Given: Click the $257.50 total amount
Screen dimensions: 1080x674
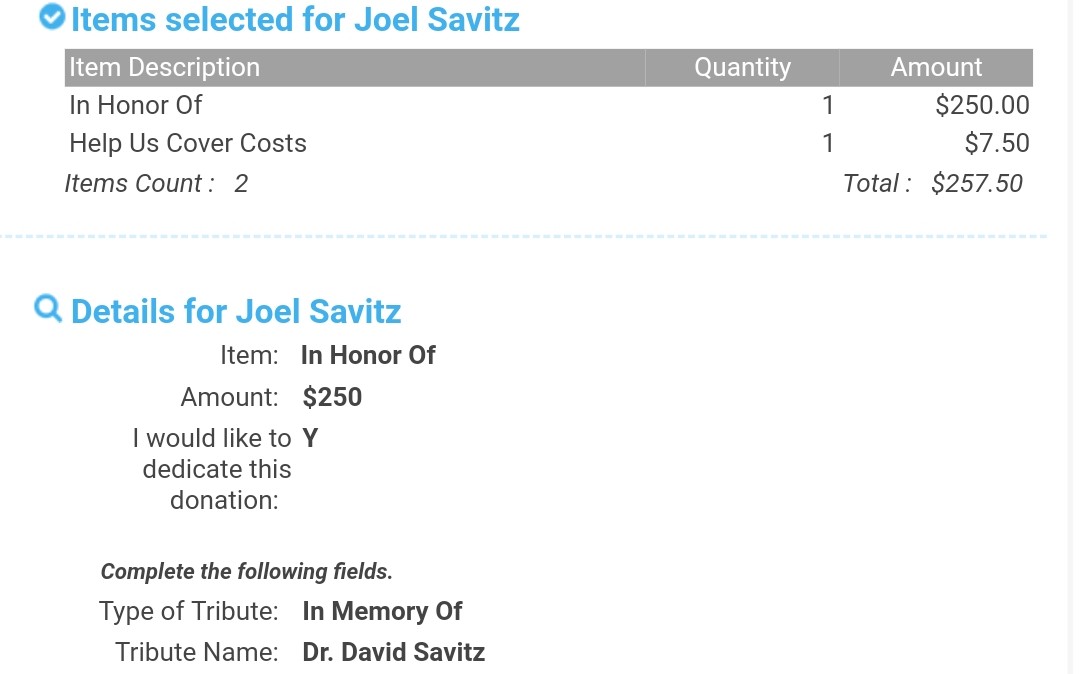Looking at the screenshot, I should (976, 184).
